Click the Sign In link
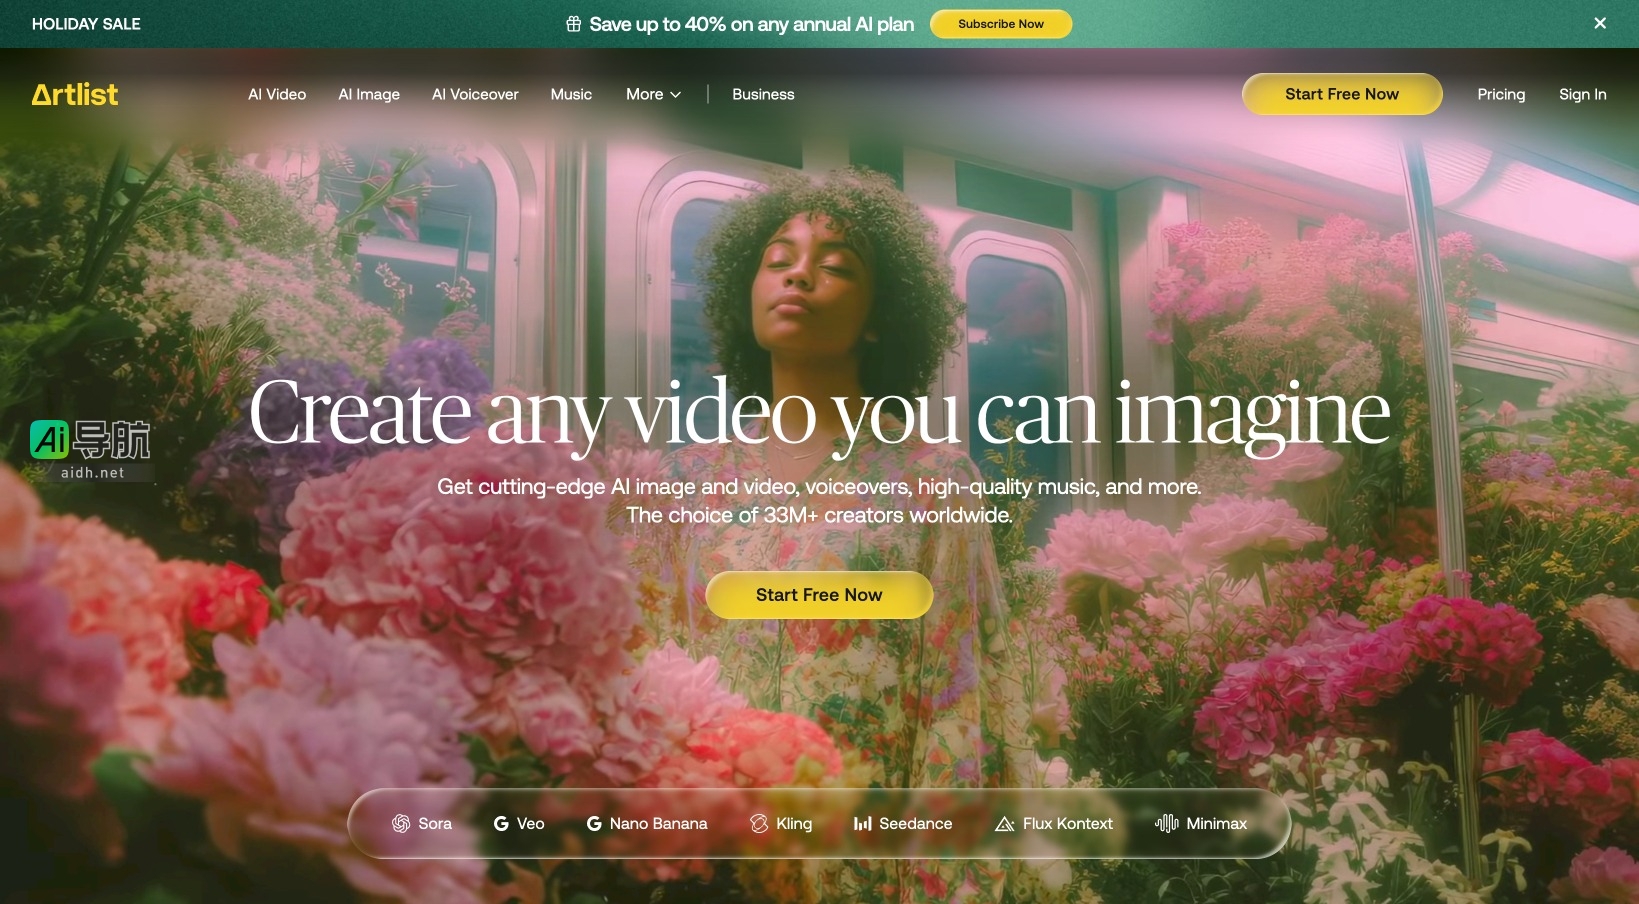1639x904 pixels. [1582, 94]
